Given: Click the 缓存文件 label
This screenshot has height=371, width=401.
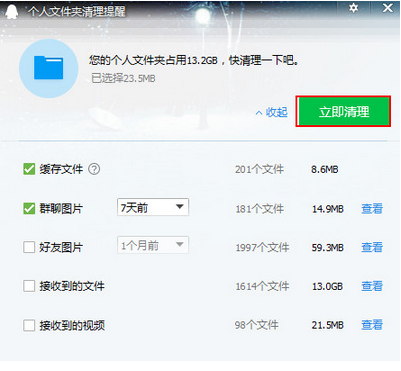Looking at the screenshot, I should [61, 169].
